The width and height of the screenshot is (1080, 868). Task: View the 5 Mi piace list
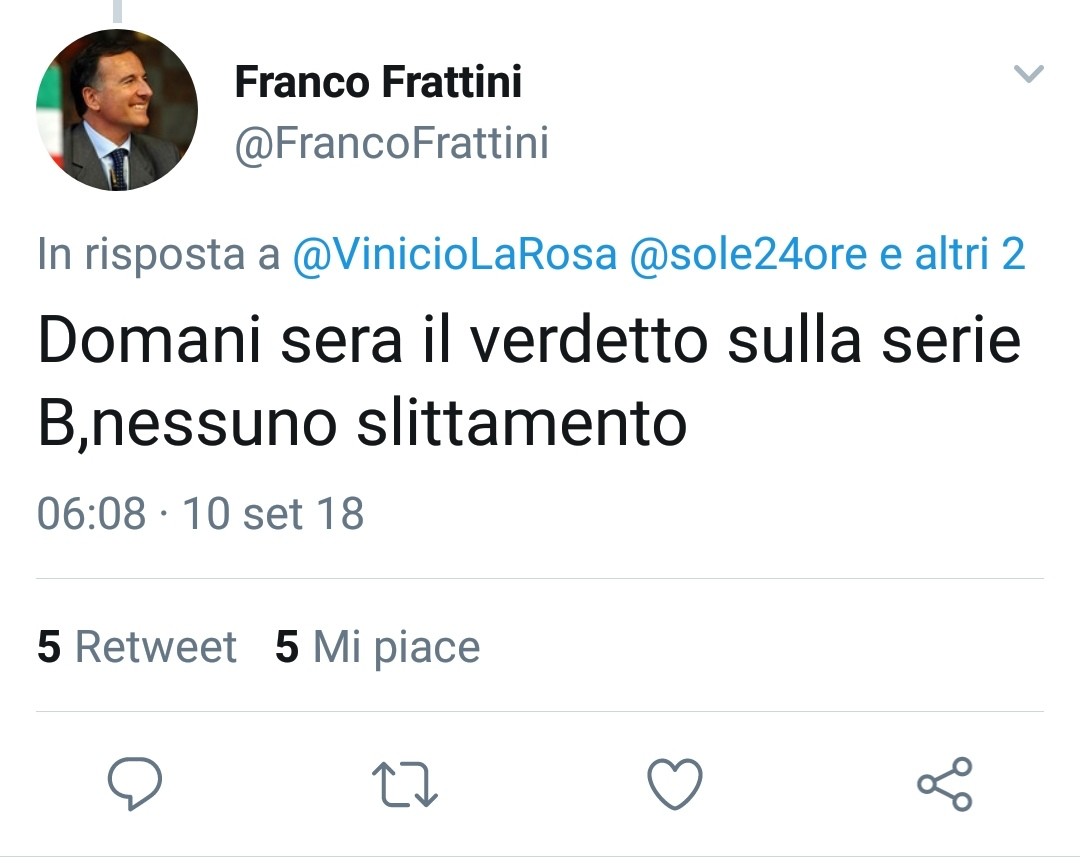[x=378, y=647]
